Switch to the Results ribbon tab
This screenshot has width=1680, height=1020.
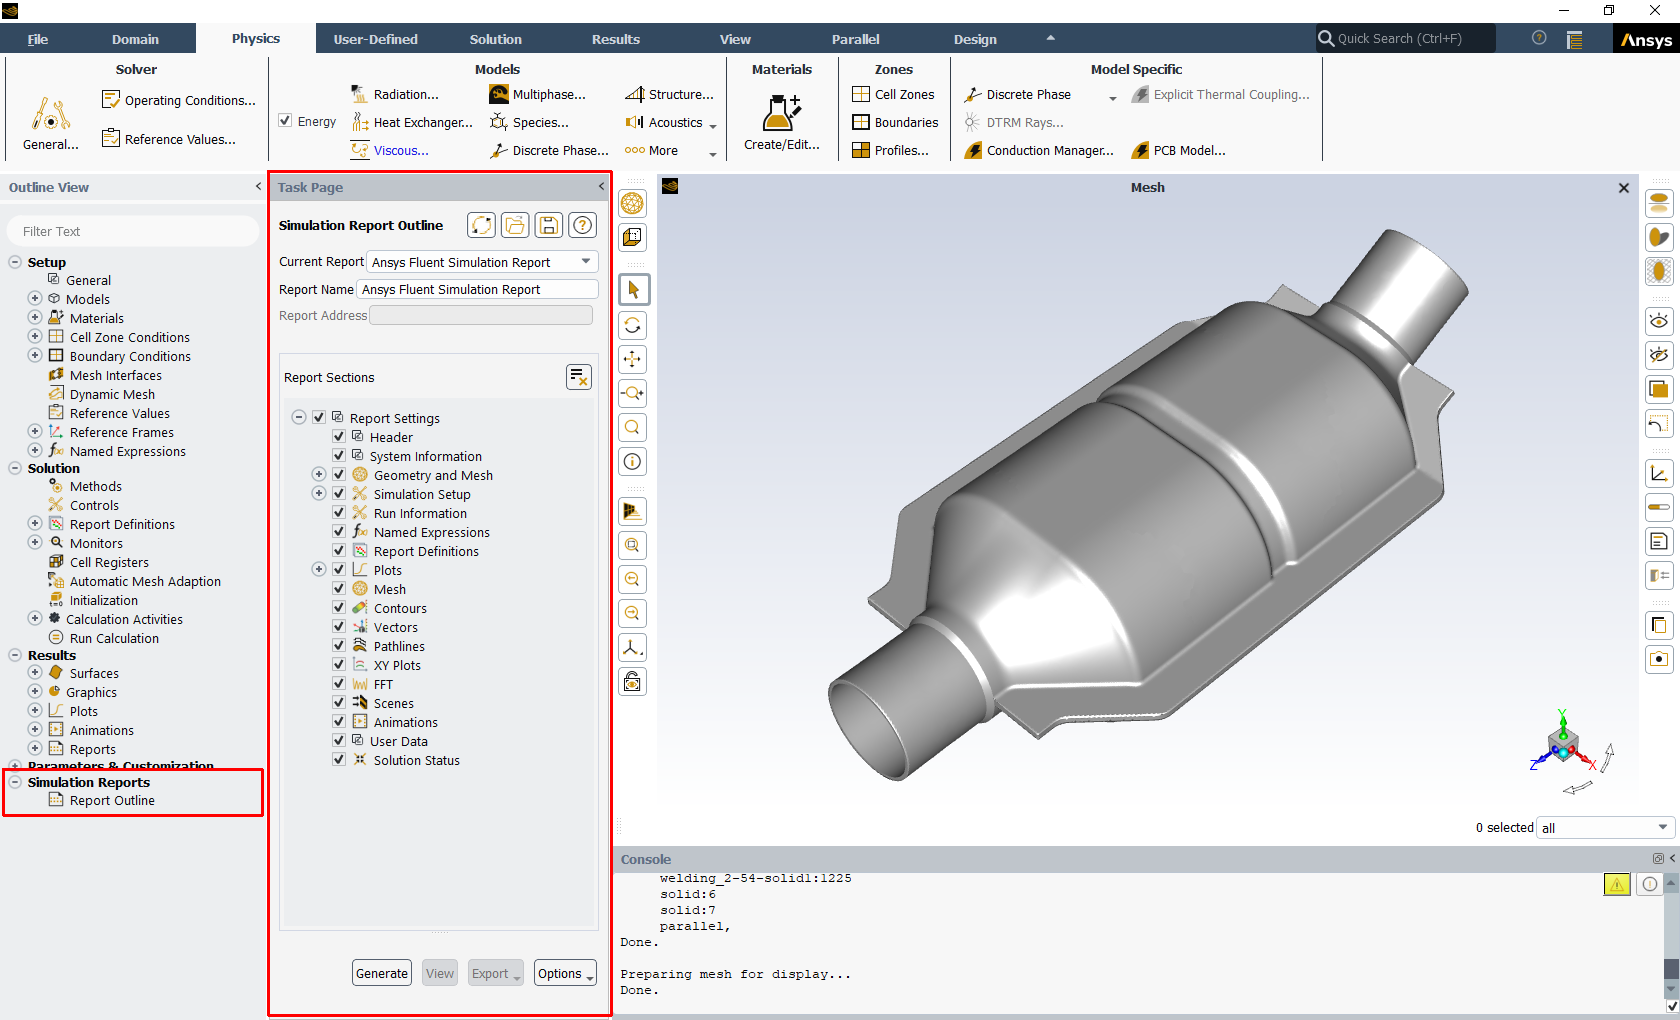pyautogui.click(x=614, y=39)
